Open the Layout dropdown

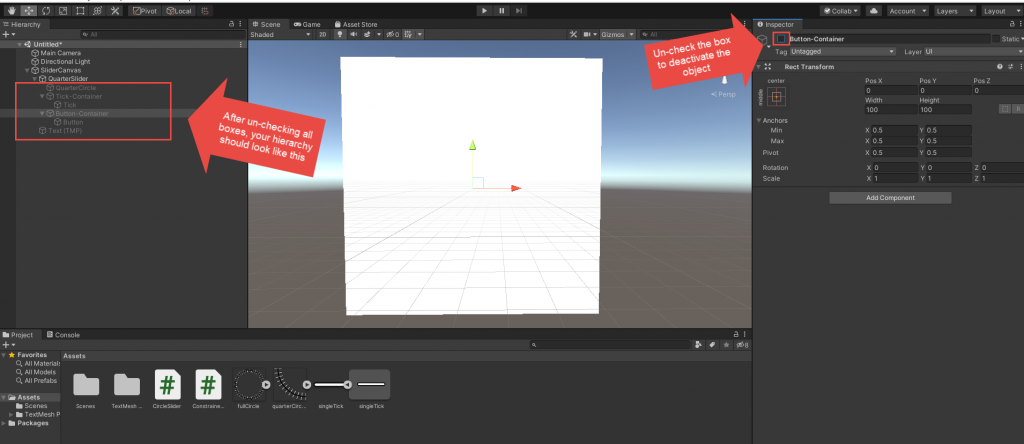pyautogui.click(x=1002, y=11)
